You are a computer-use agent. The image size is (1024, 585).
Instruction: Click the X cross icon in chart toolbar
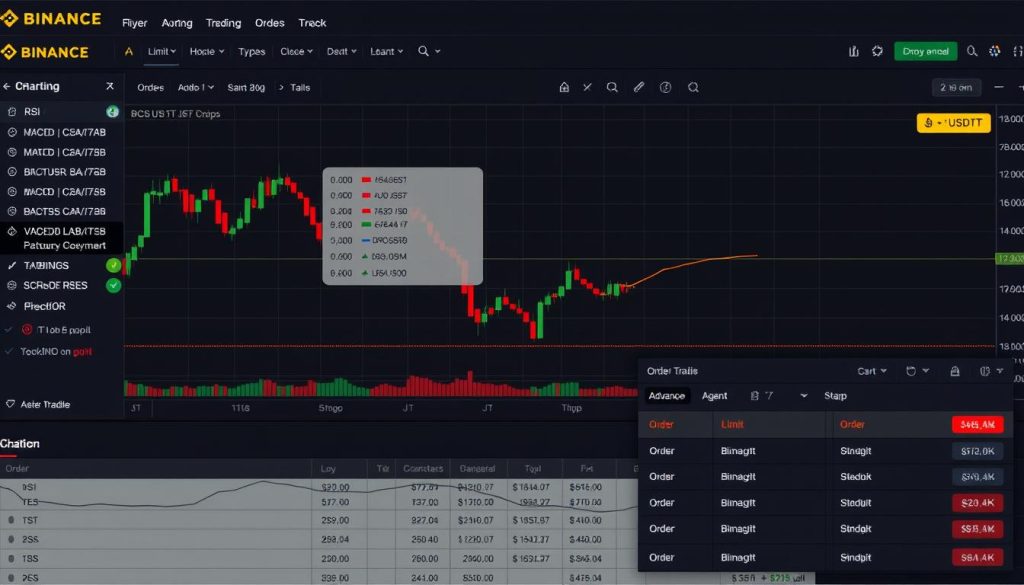[587, 87]
